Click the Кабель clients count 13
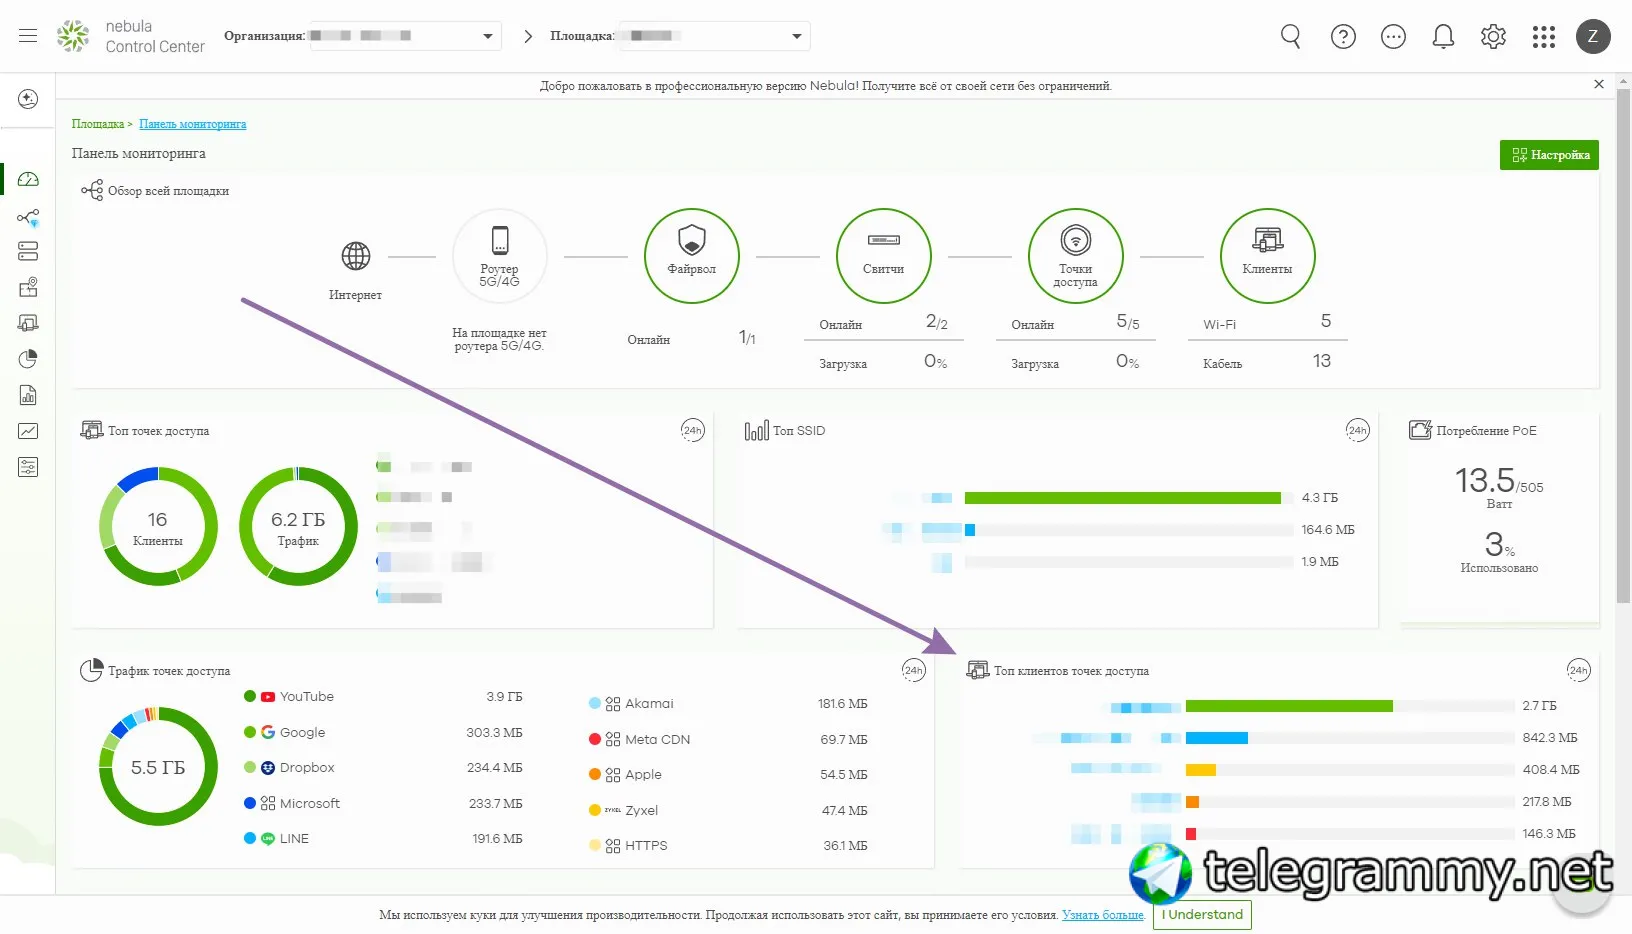1632x934 pixels. click(x=1322, y=361)
